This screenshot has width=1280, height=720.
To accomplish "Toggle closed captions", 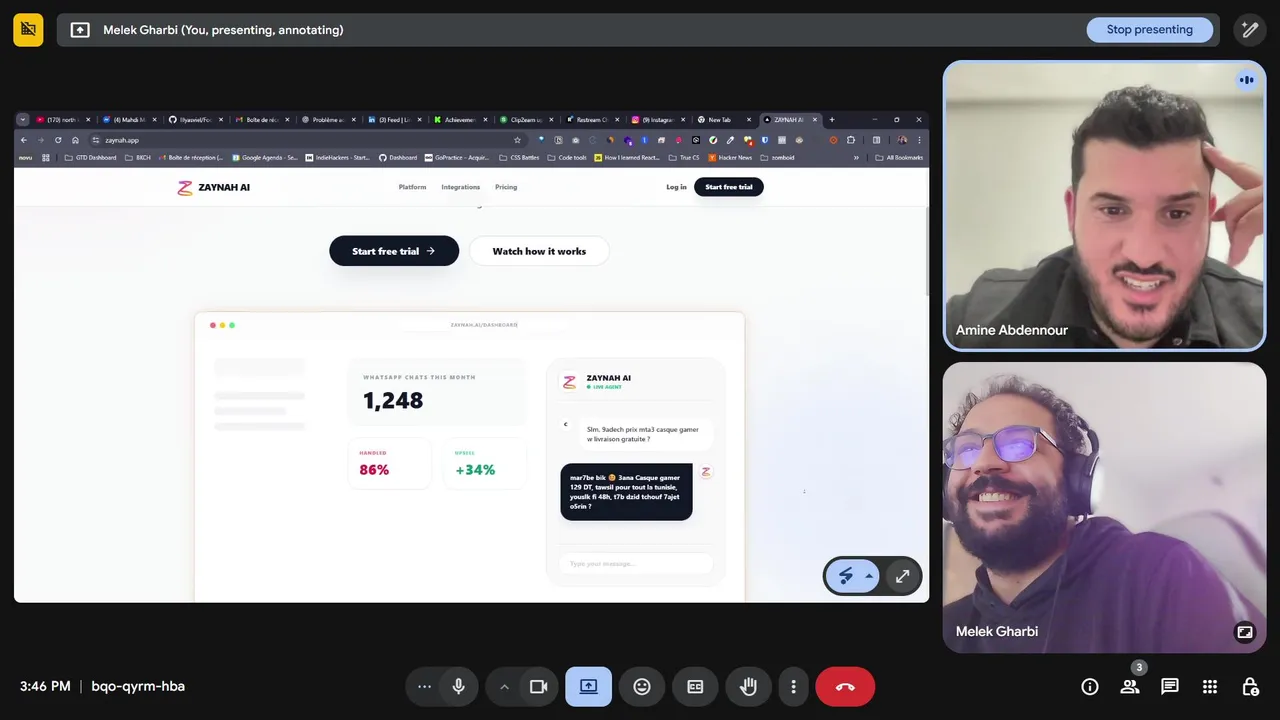I will pos(695,687).
